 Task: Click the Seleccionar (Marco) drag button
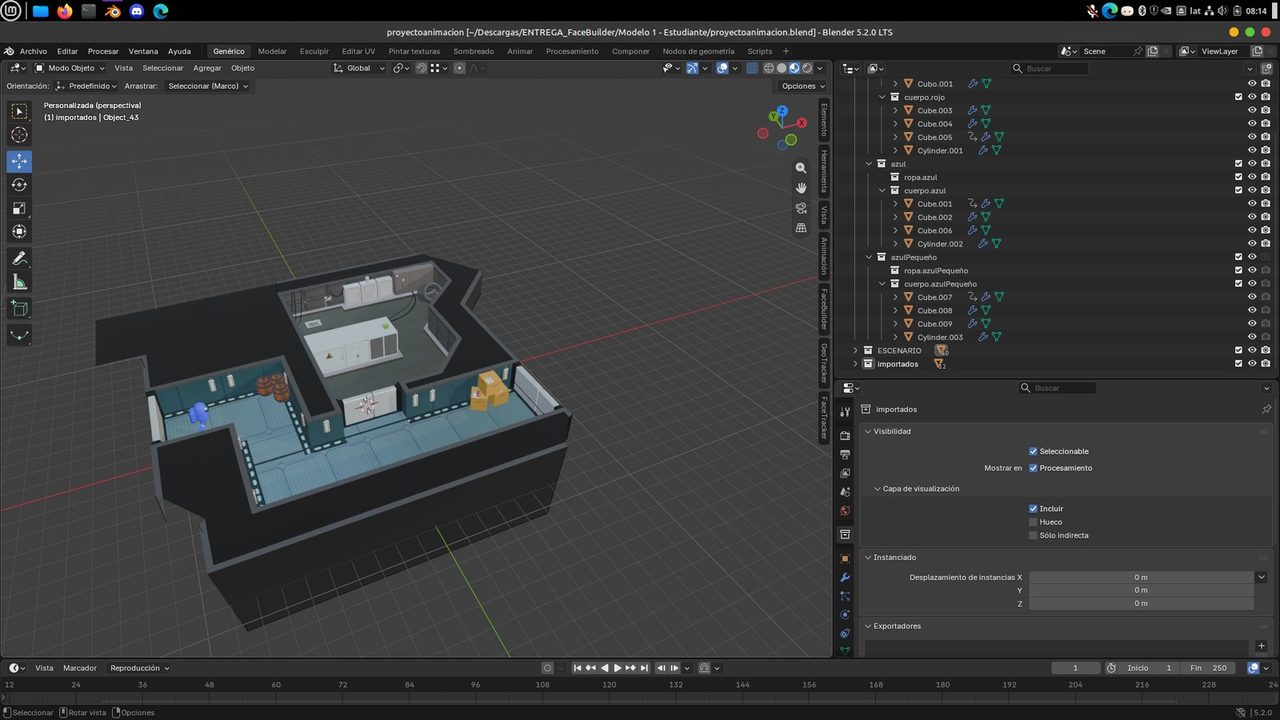(208, 86)
